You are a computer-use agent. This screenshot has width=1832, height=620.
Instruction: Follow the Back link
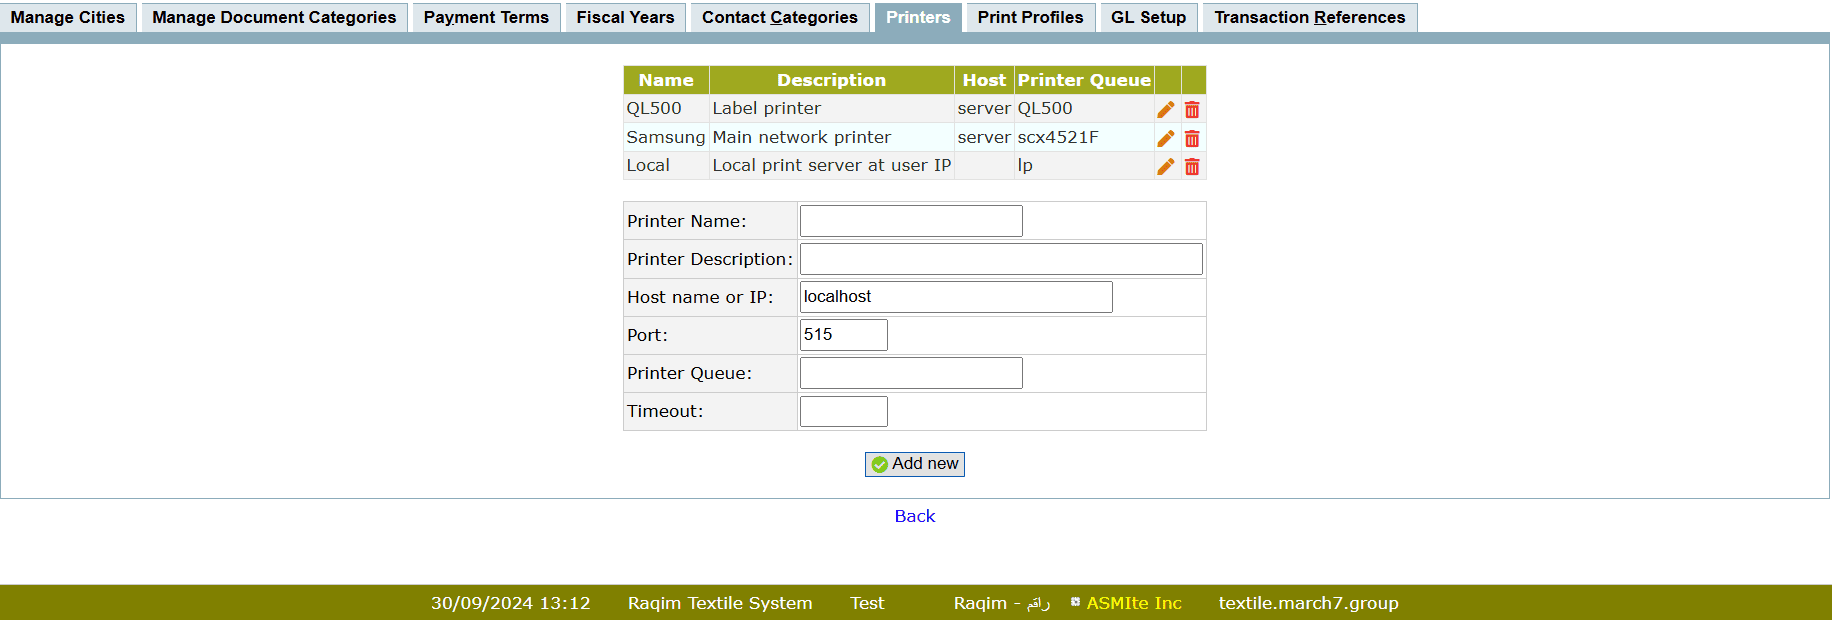(x=914, y=516)
